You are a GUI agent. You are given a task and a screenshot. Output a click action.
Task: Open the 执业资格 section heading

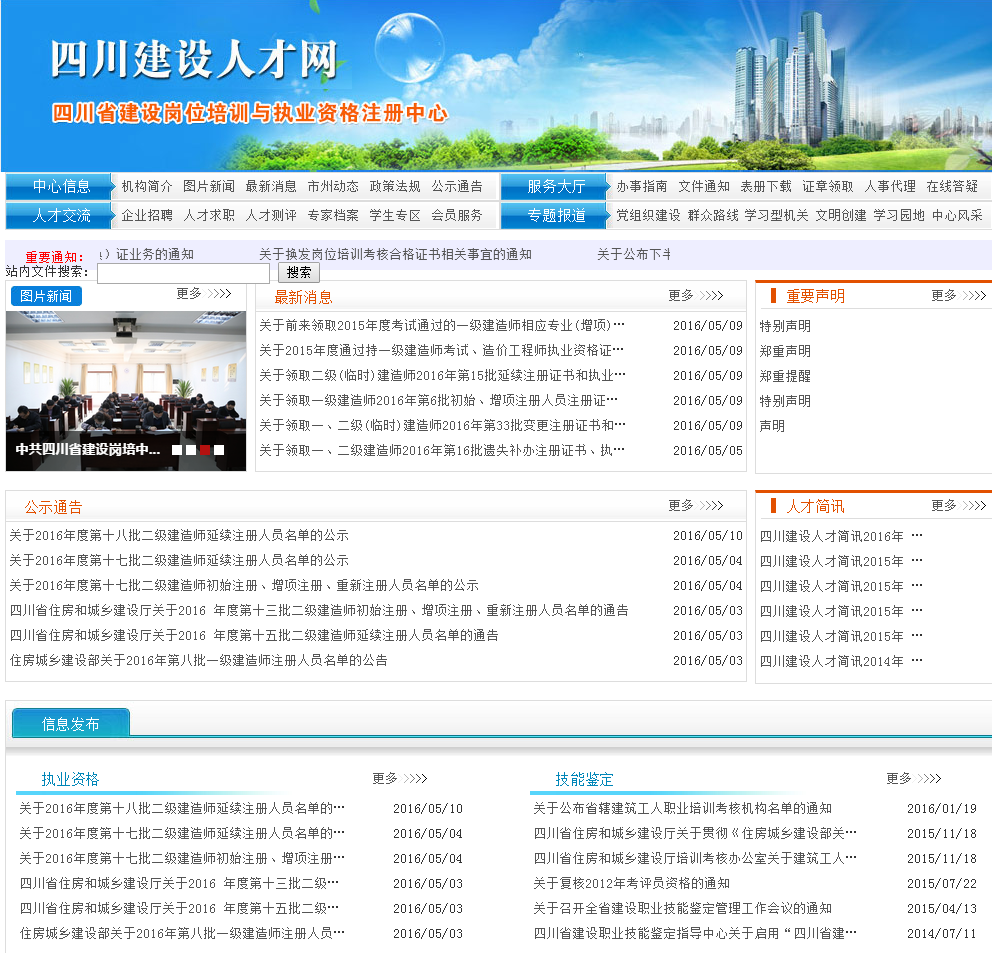(x=70, y=779)
